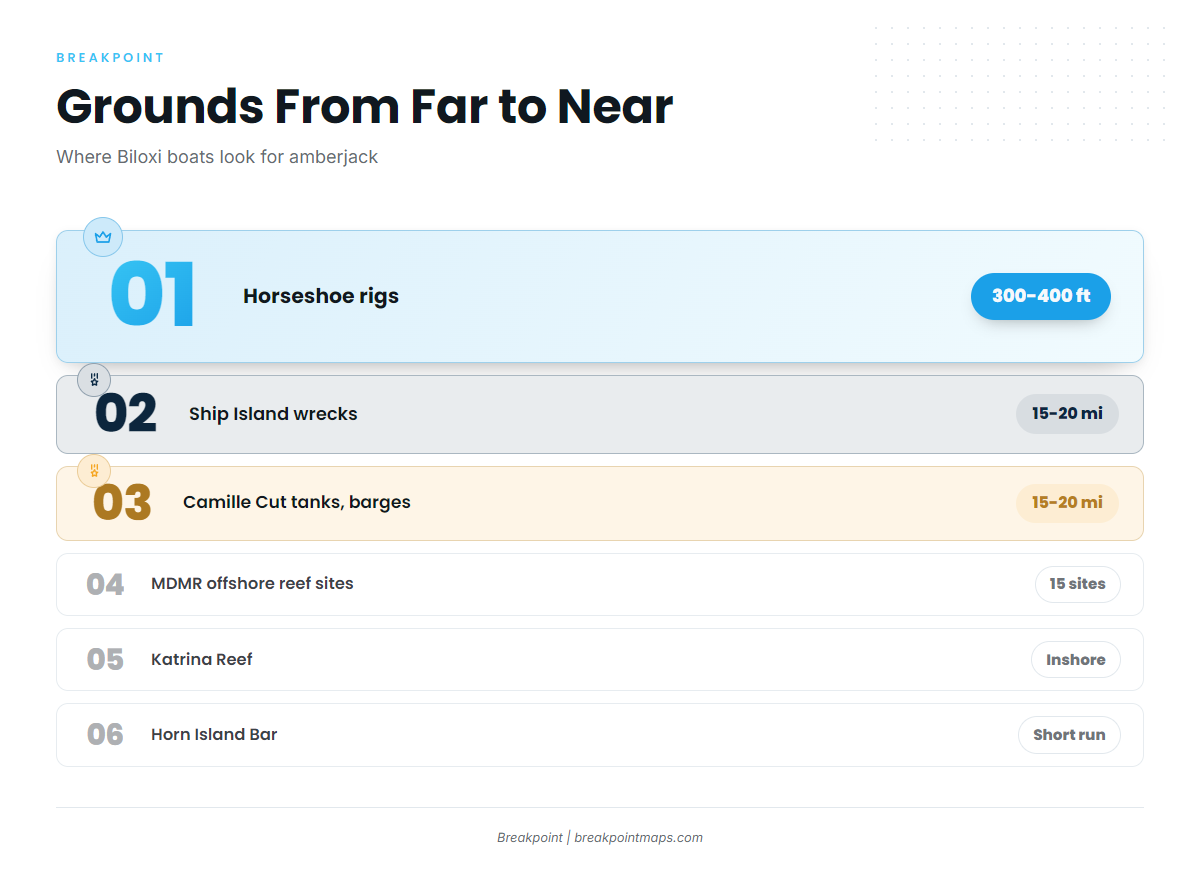Image resolution: width=1200 pixels, height=871 pixels.
Task: Click the Inshore tag for Katrina Reef
Action: pos(1075,660)
